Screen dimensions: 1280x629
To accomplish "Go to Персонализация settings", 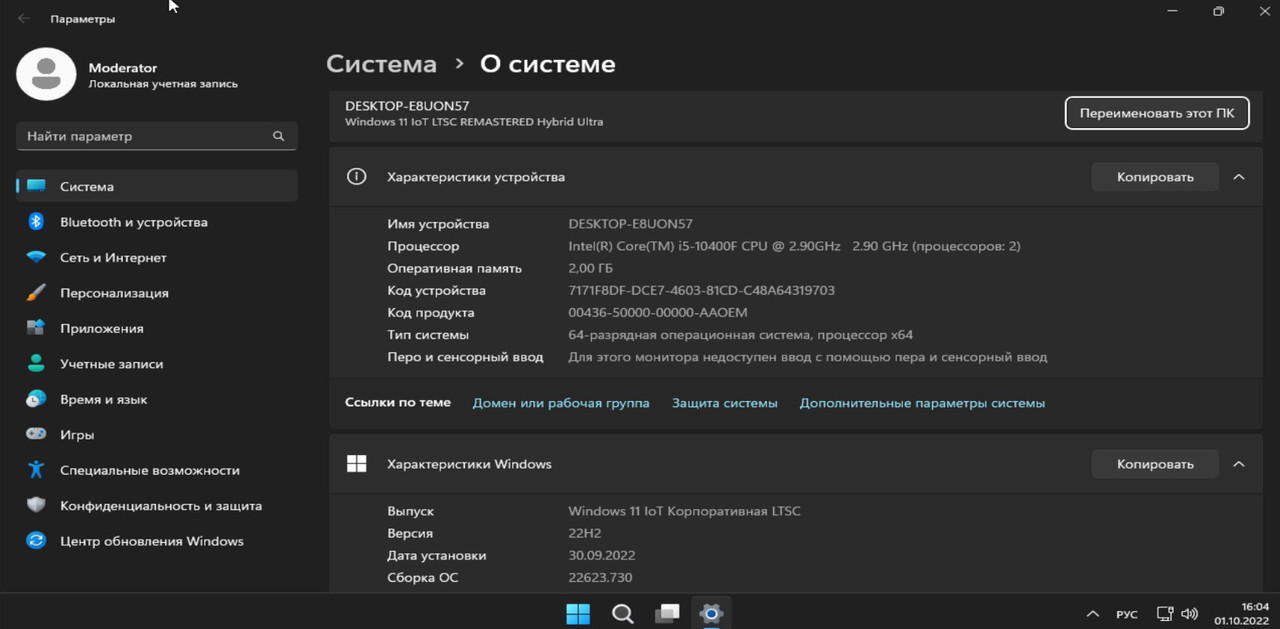I will click(157, 293).
